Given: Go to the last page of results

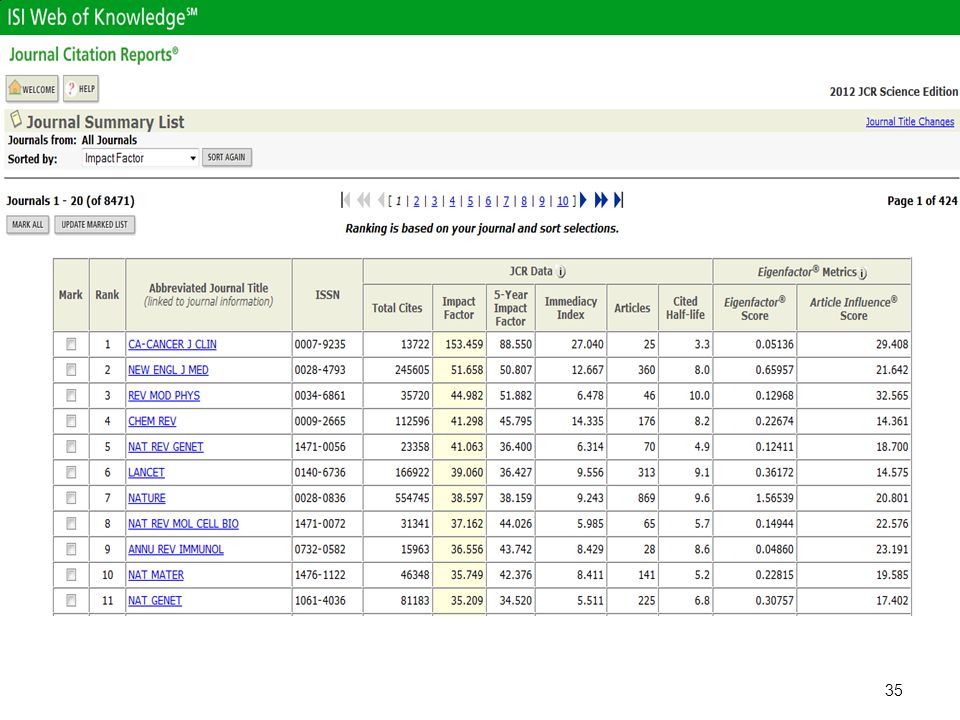Looking at the screenshot, I should click(x=618, y=200).
